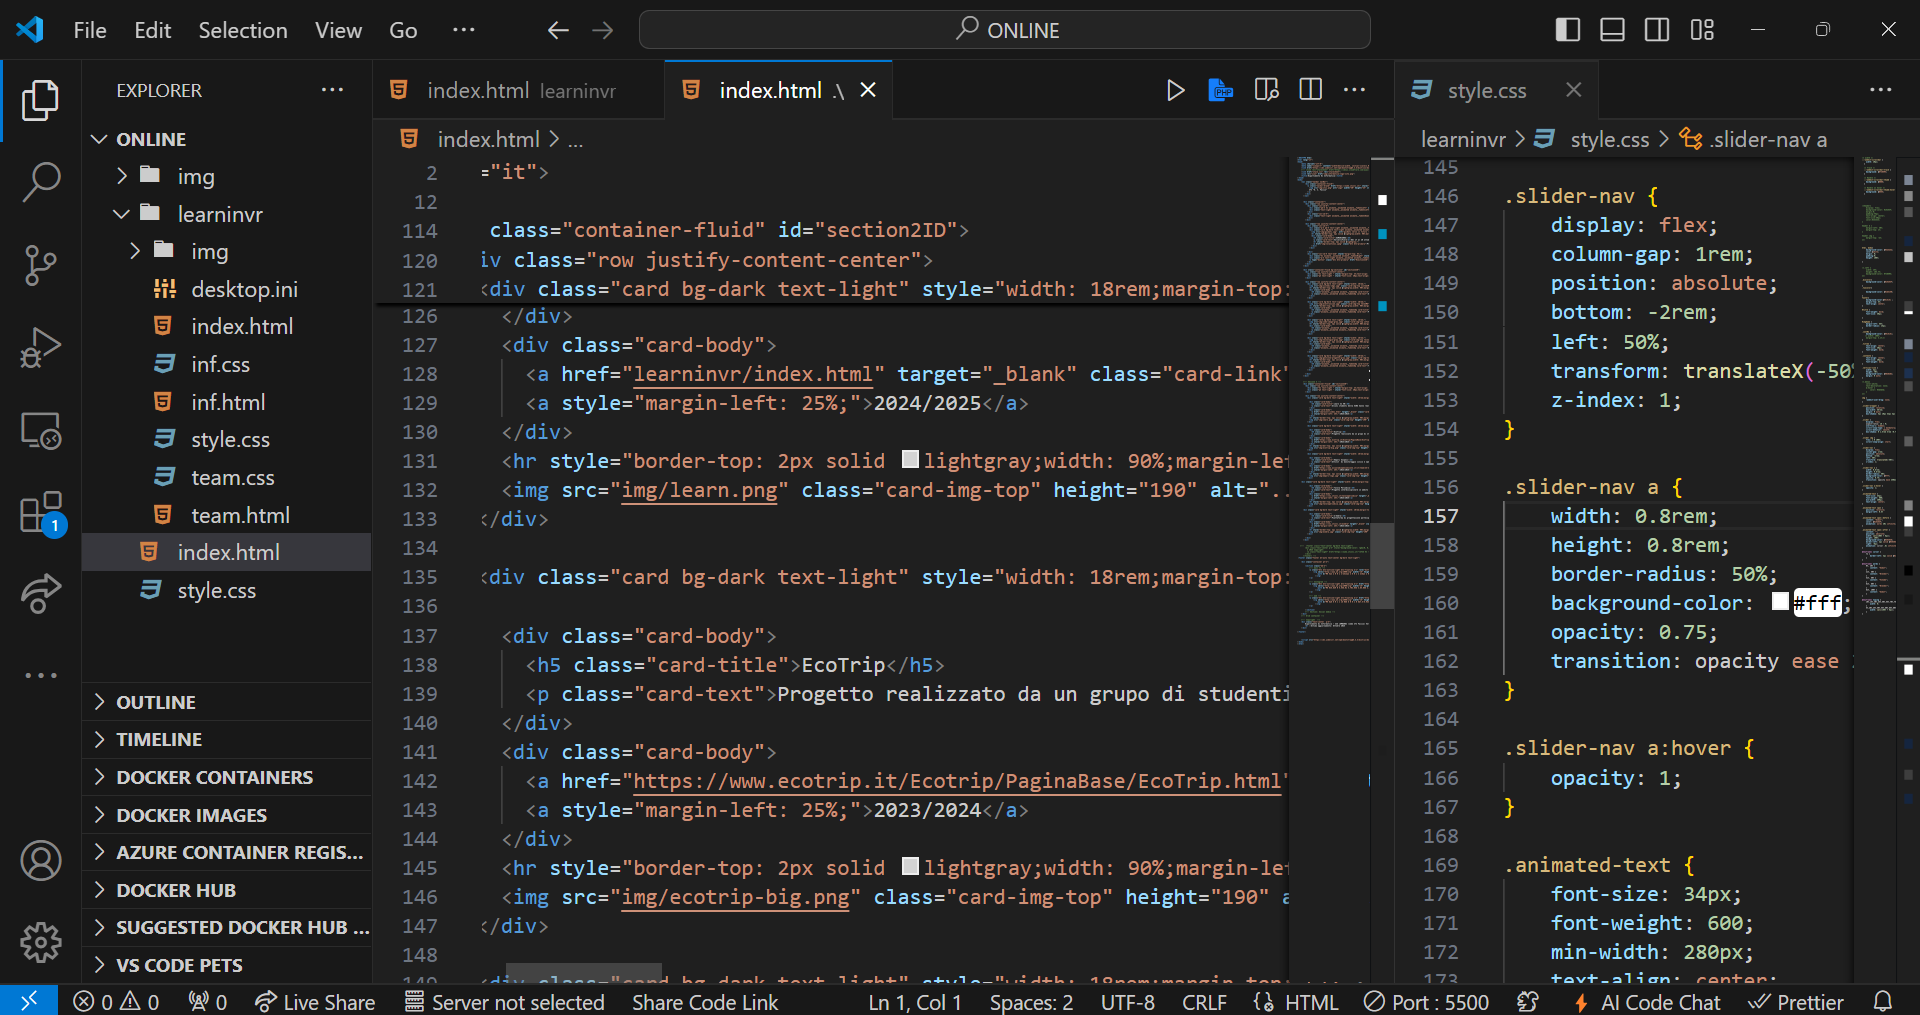Change language mode HTML in status bar

pyautogui.click(x=1311, y=1002)
